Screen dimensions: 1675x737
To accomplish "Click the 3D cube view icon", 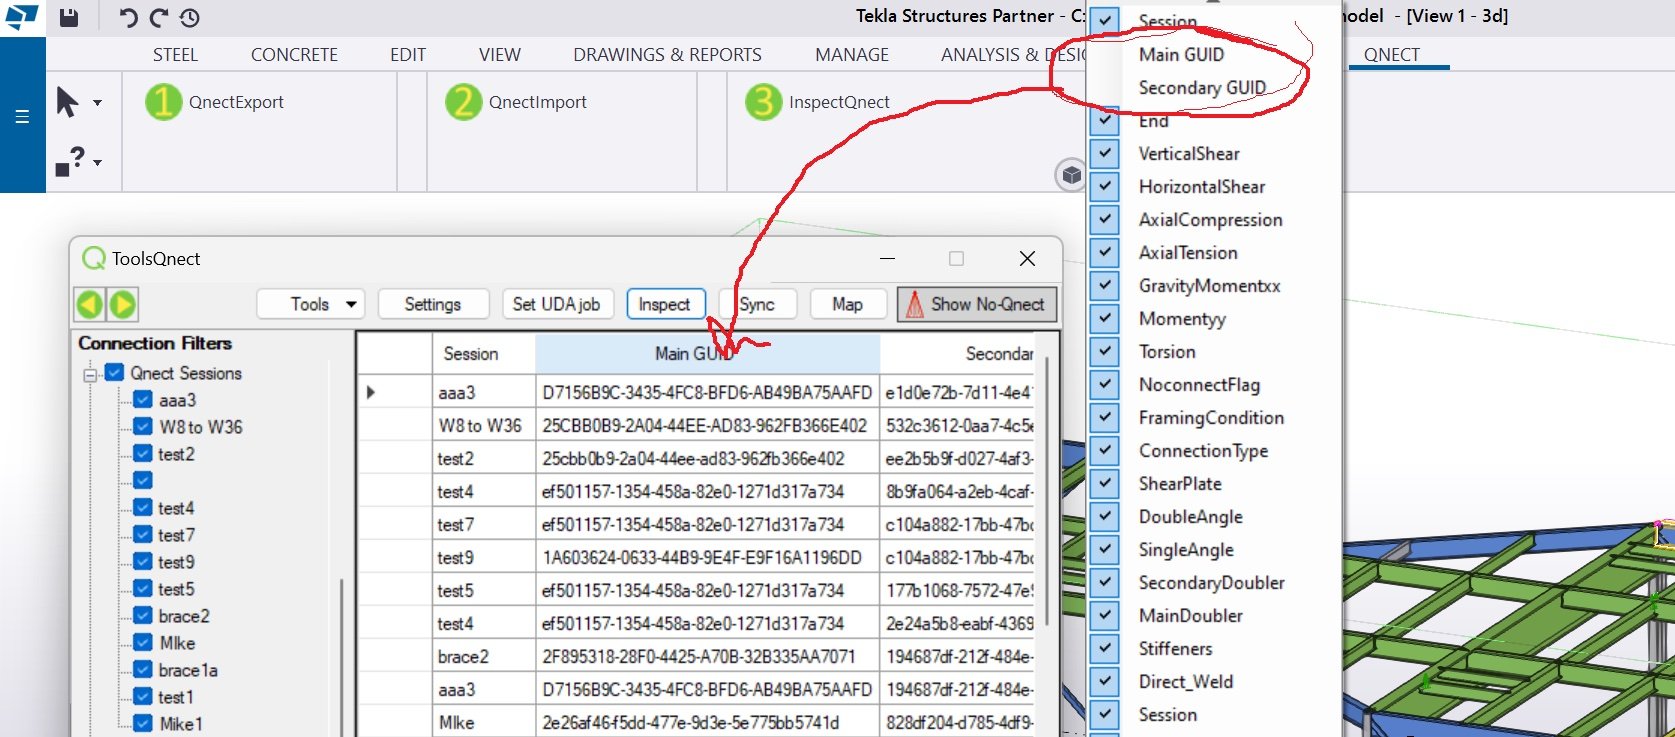I will pos(1071,176).
